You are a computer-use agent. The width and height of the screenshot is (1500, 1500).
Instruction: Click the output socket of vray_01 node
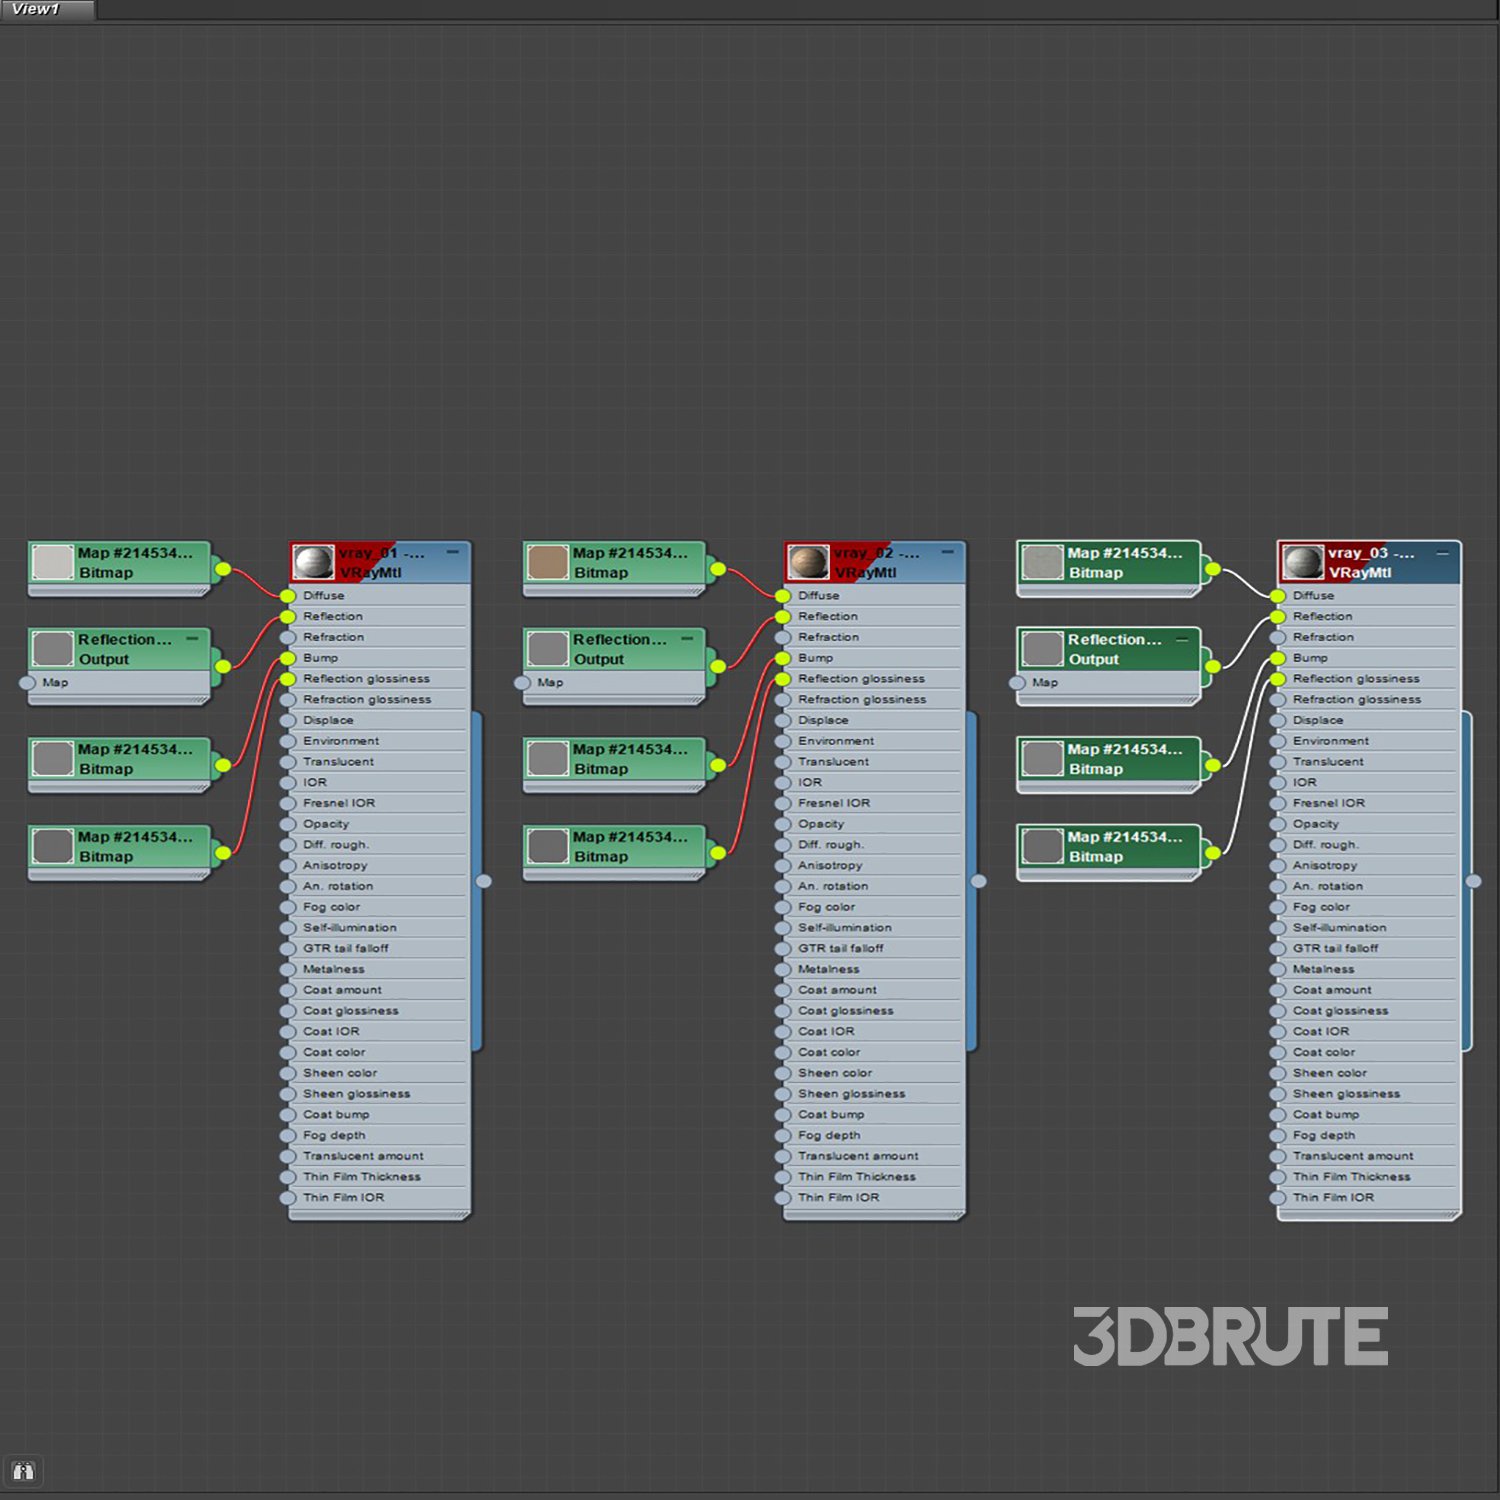pyautogui.click(x=484, y=881)
